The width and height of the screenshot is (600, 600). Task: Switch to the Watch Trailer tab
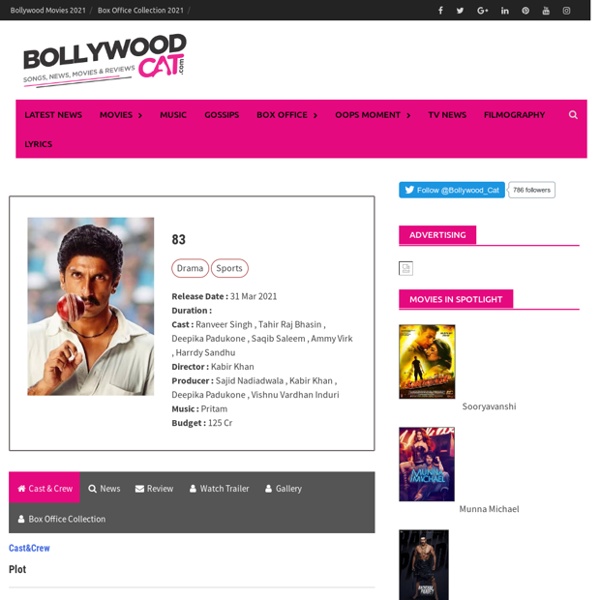(x=219, y=489)
